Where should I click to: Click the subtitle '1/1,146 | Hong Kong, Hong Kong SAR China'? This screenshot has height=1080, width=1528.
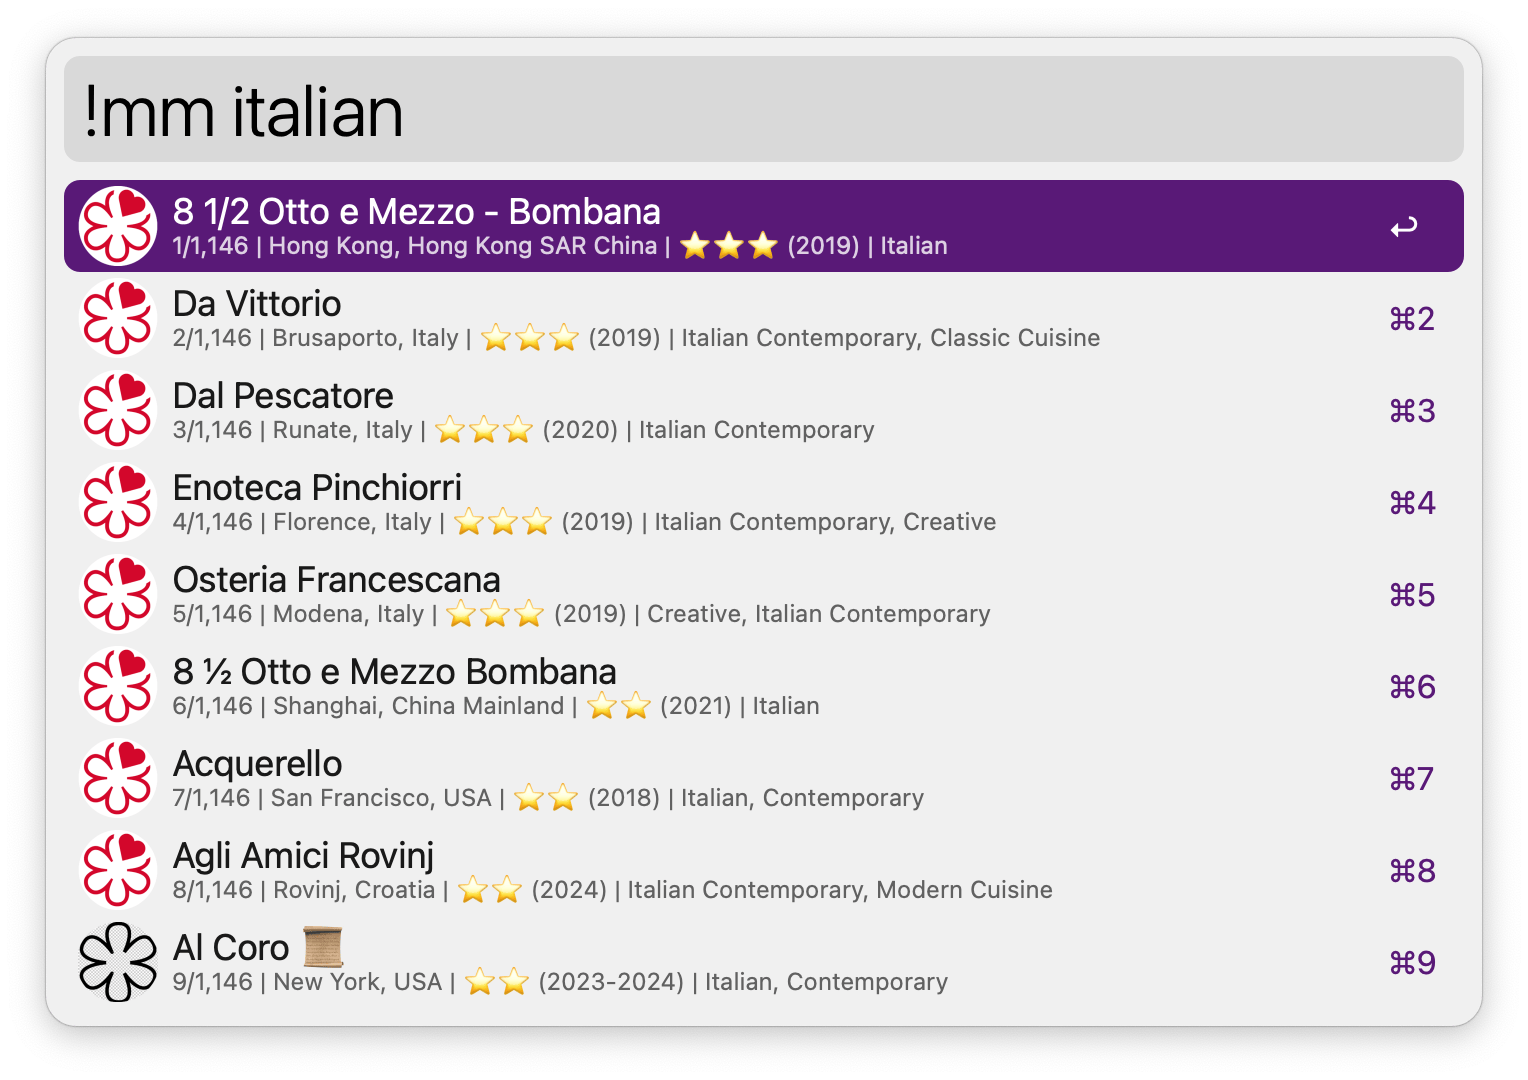pos(415,246)
